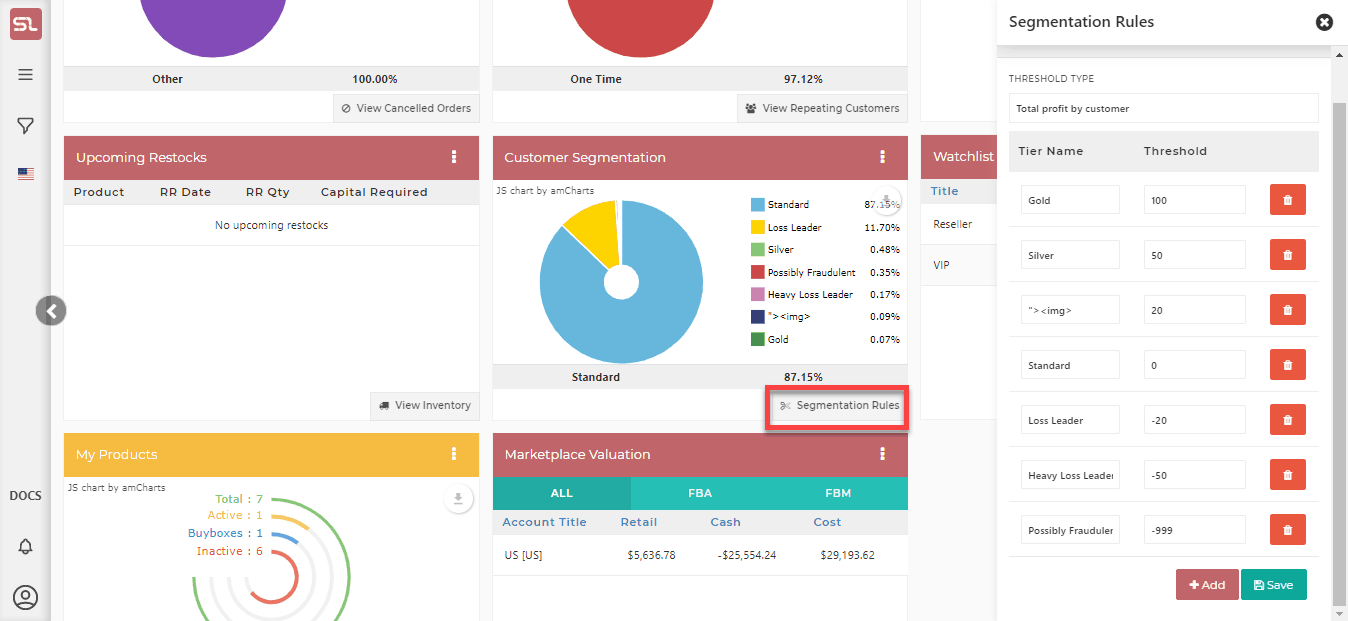
Task: Save the segmentation rules
Action: (1273, 585)
